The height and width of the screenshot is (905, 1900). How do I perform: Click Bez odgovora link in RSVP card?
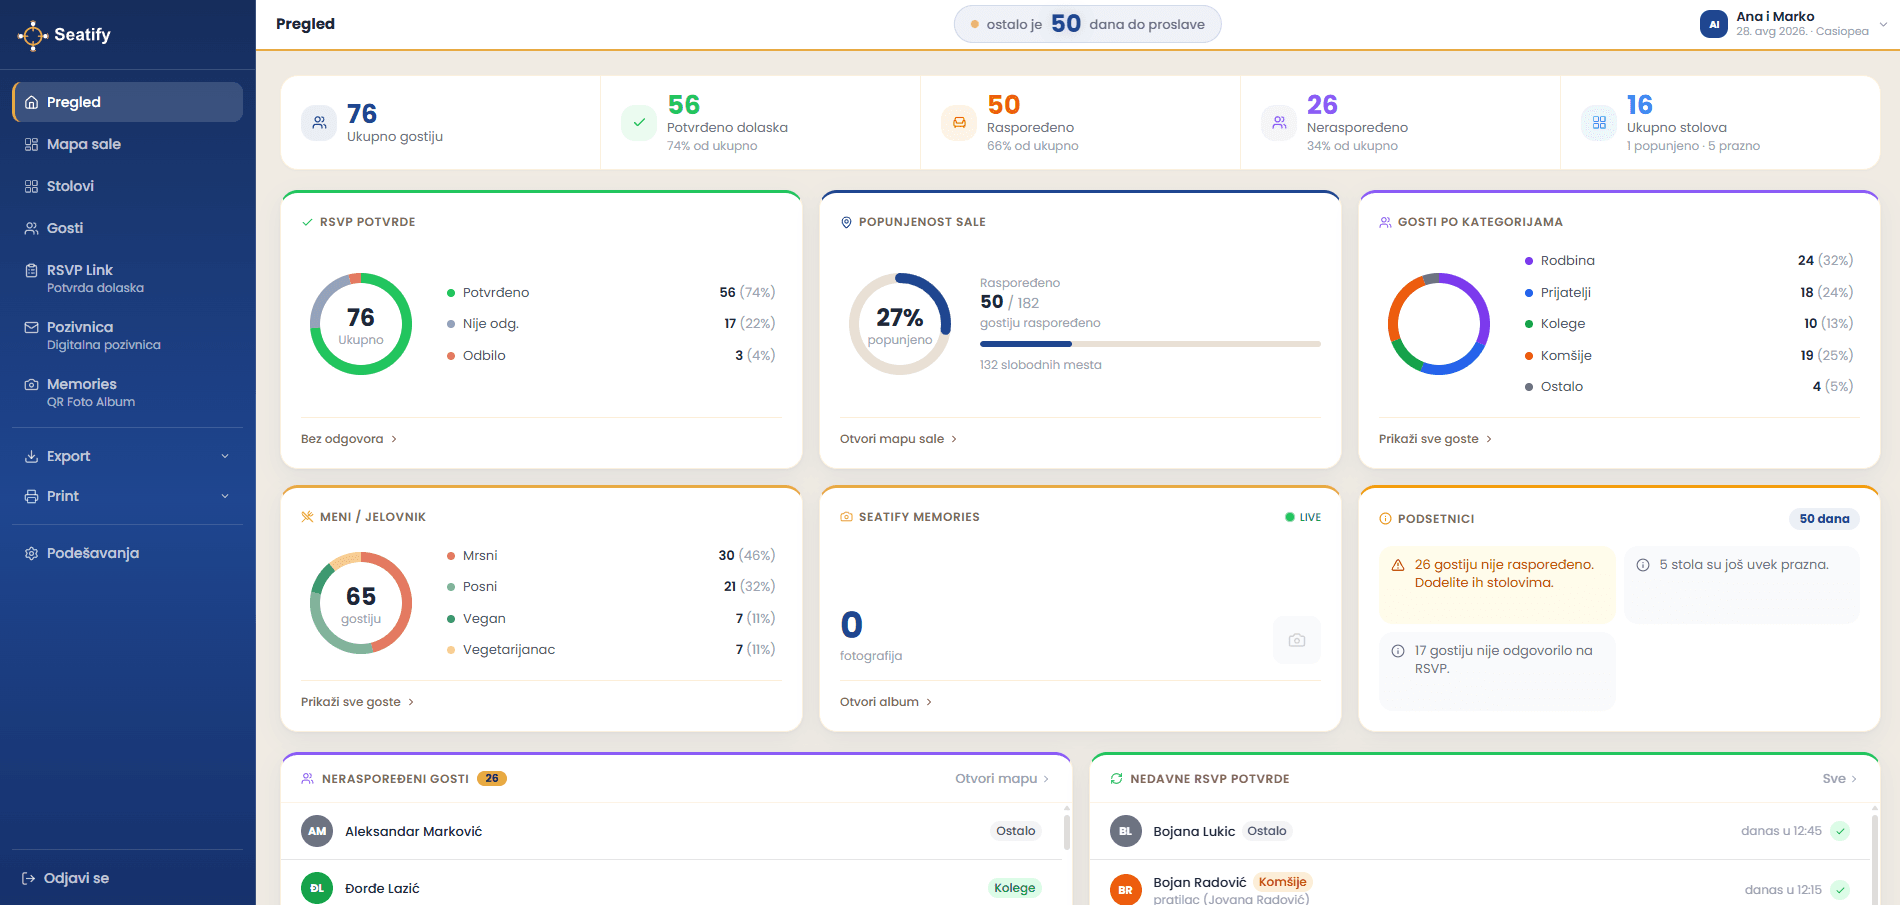(x=349, y=439)
